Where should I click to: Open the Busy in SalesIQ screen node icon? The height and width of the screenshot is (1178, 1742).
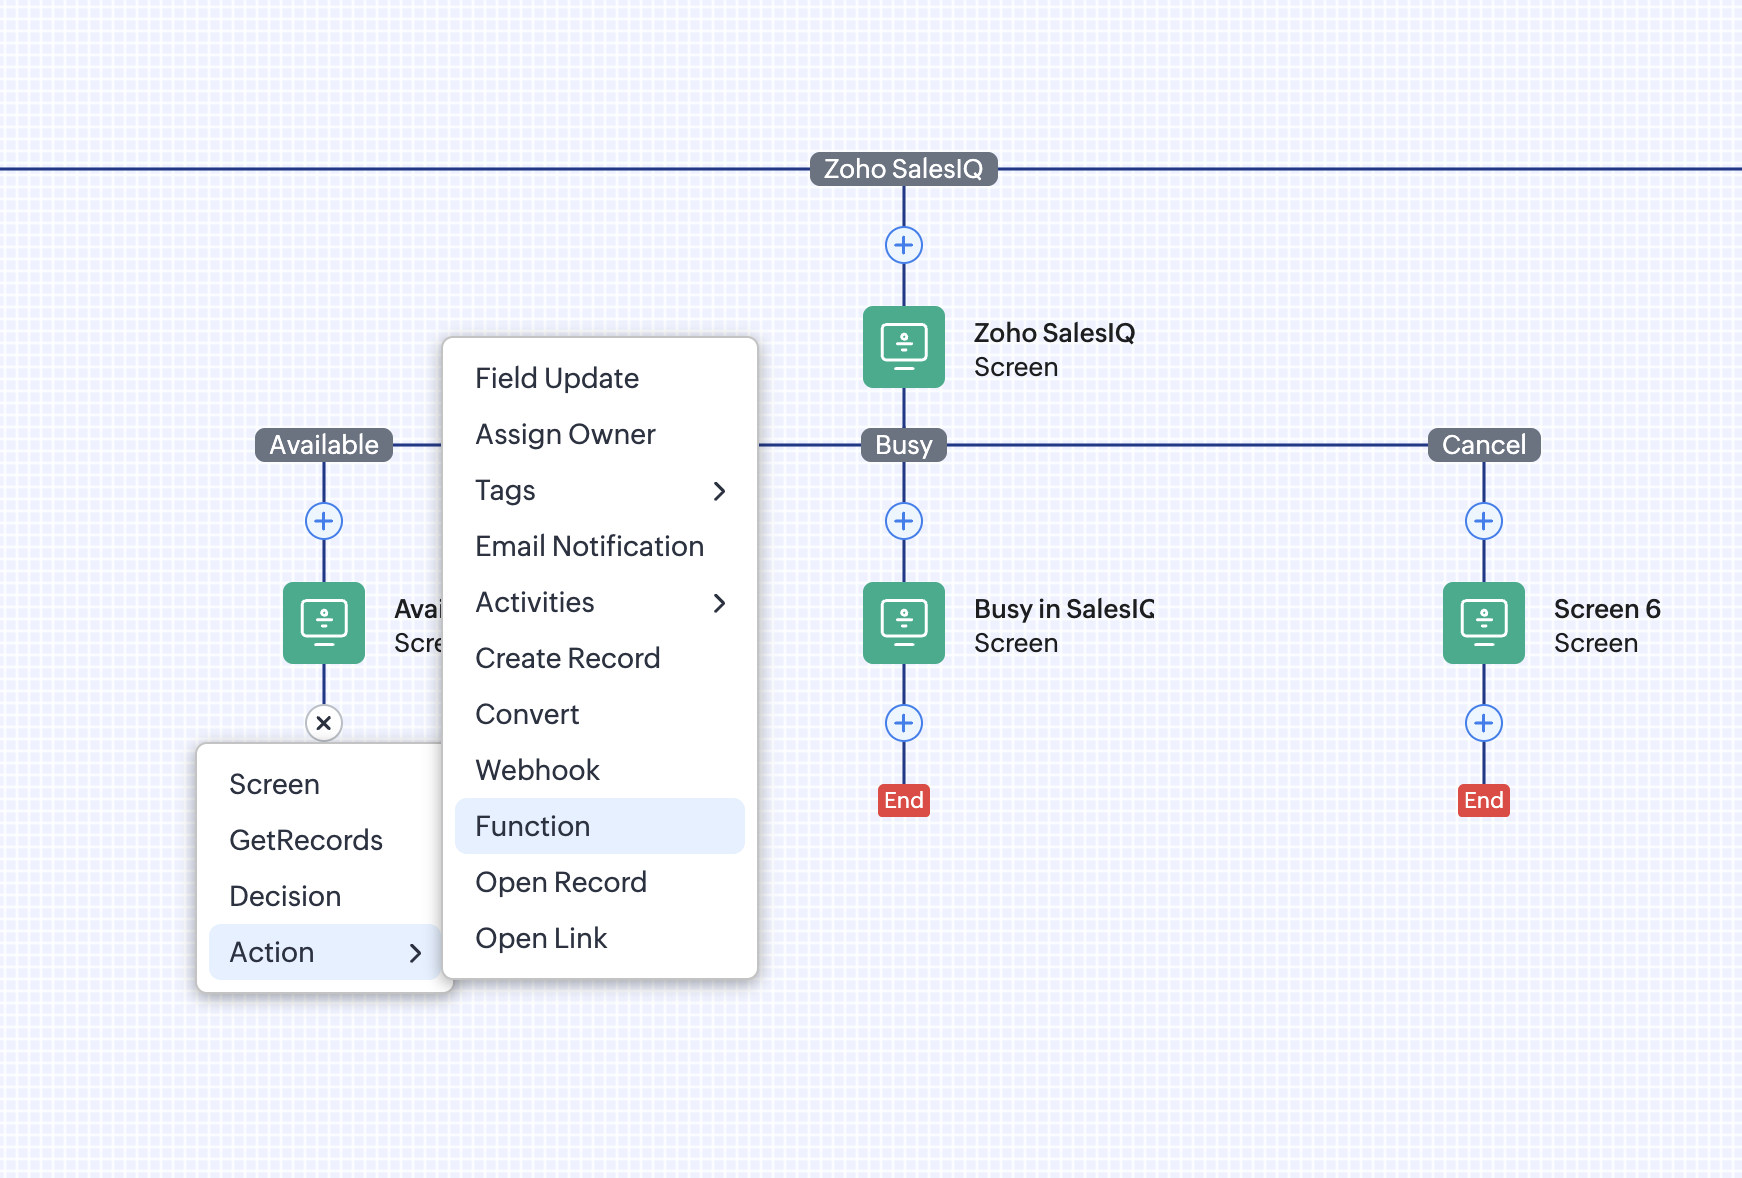point(904,623)
